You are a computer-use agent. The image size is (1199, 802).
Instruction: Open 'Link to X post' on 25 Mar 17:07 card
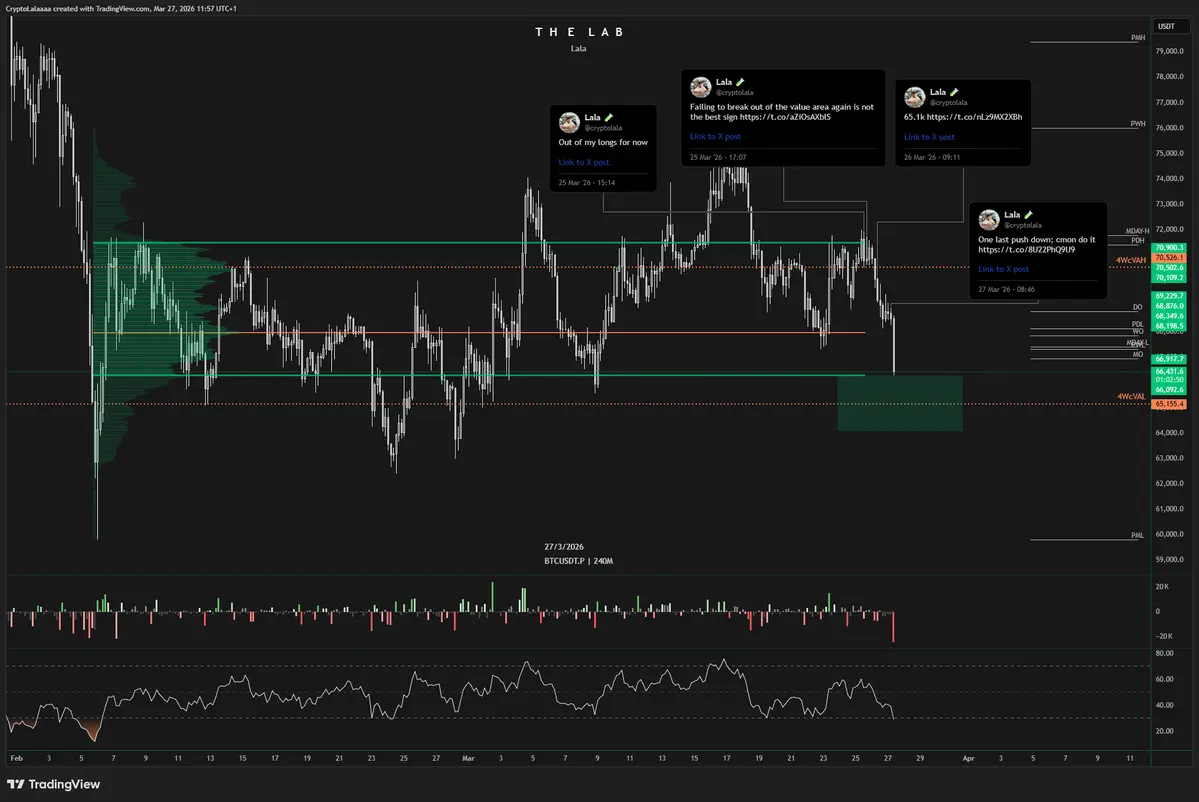715,136
